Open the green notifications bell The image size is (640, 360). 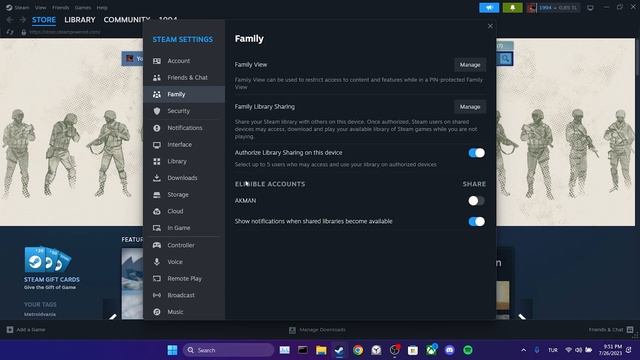[512, 8]
